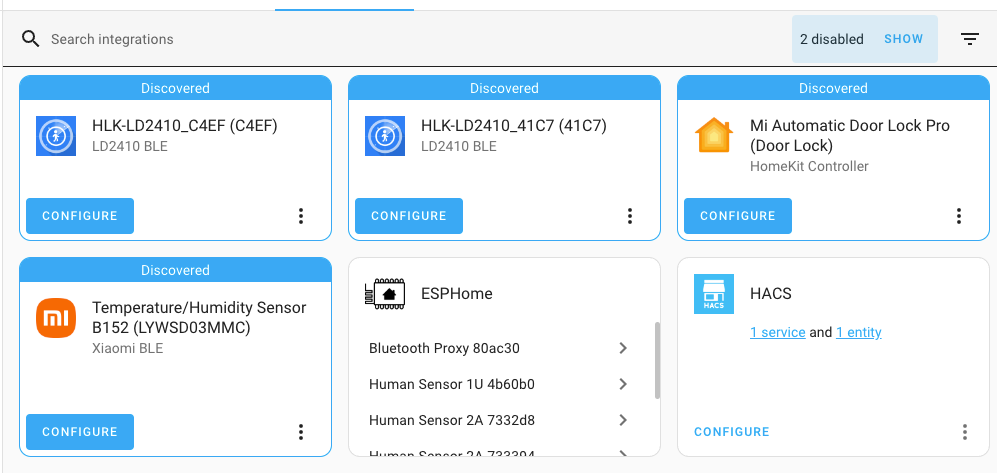
Task: Click the search magnifier icon
Action: coord(31,39)
